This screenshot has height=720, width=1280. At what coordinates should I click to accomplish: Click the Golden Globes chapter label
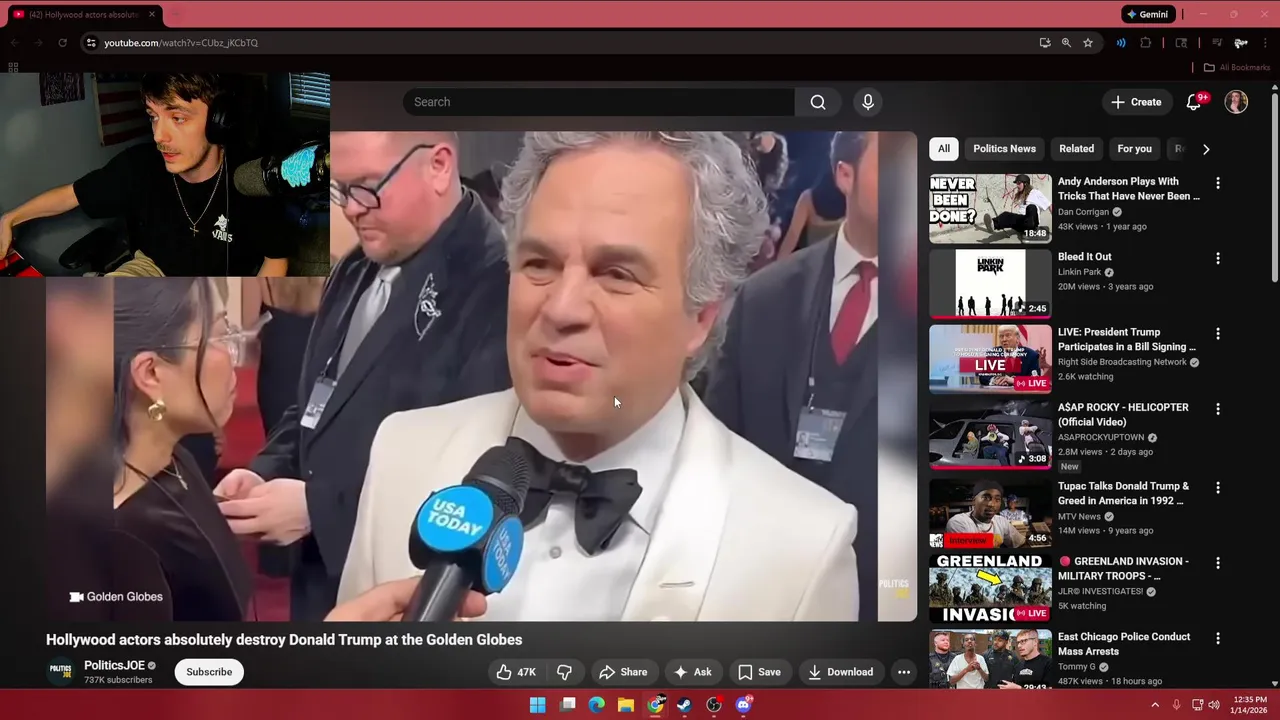point(116,597)
